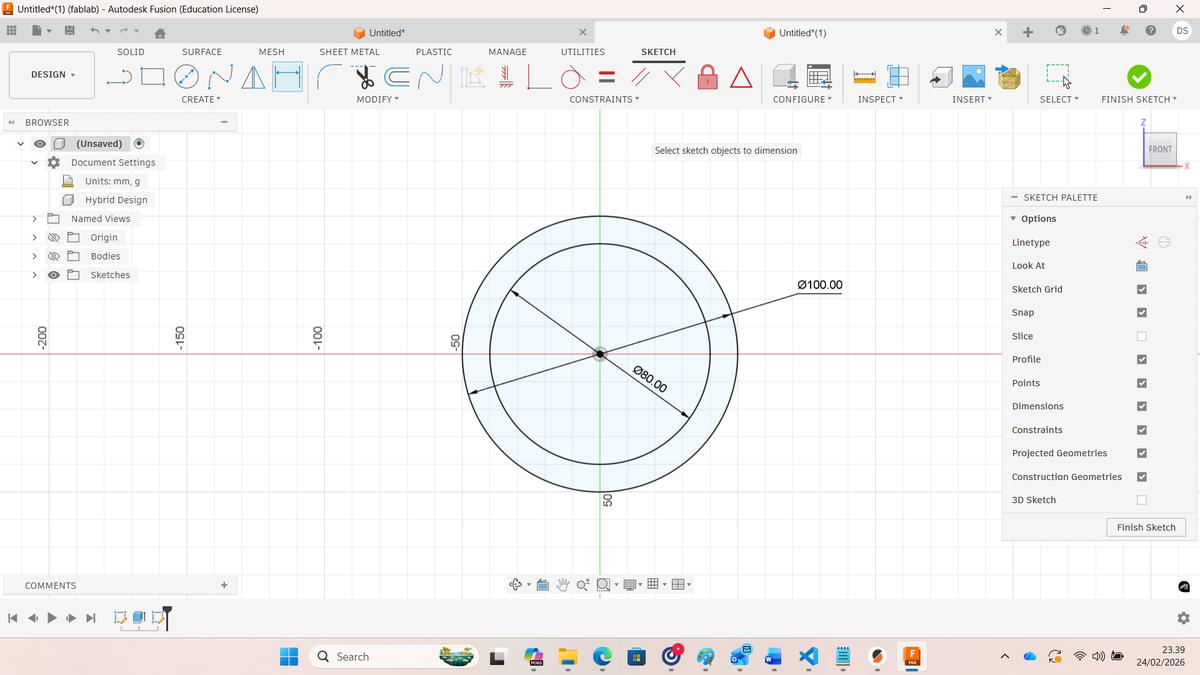
Task: Switch to the SURFACE tab
Action: click(x=202, y=52)
